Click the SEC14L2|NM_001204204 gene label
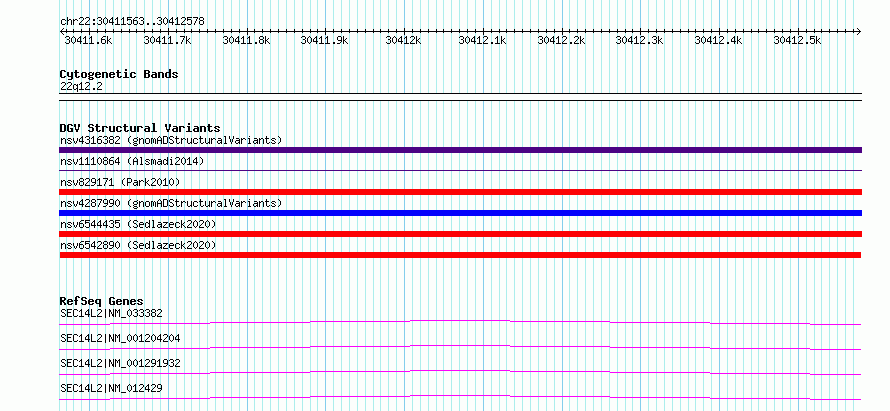Screen dimensions: 890x411 pos(120,338)
